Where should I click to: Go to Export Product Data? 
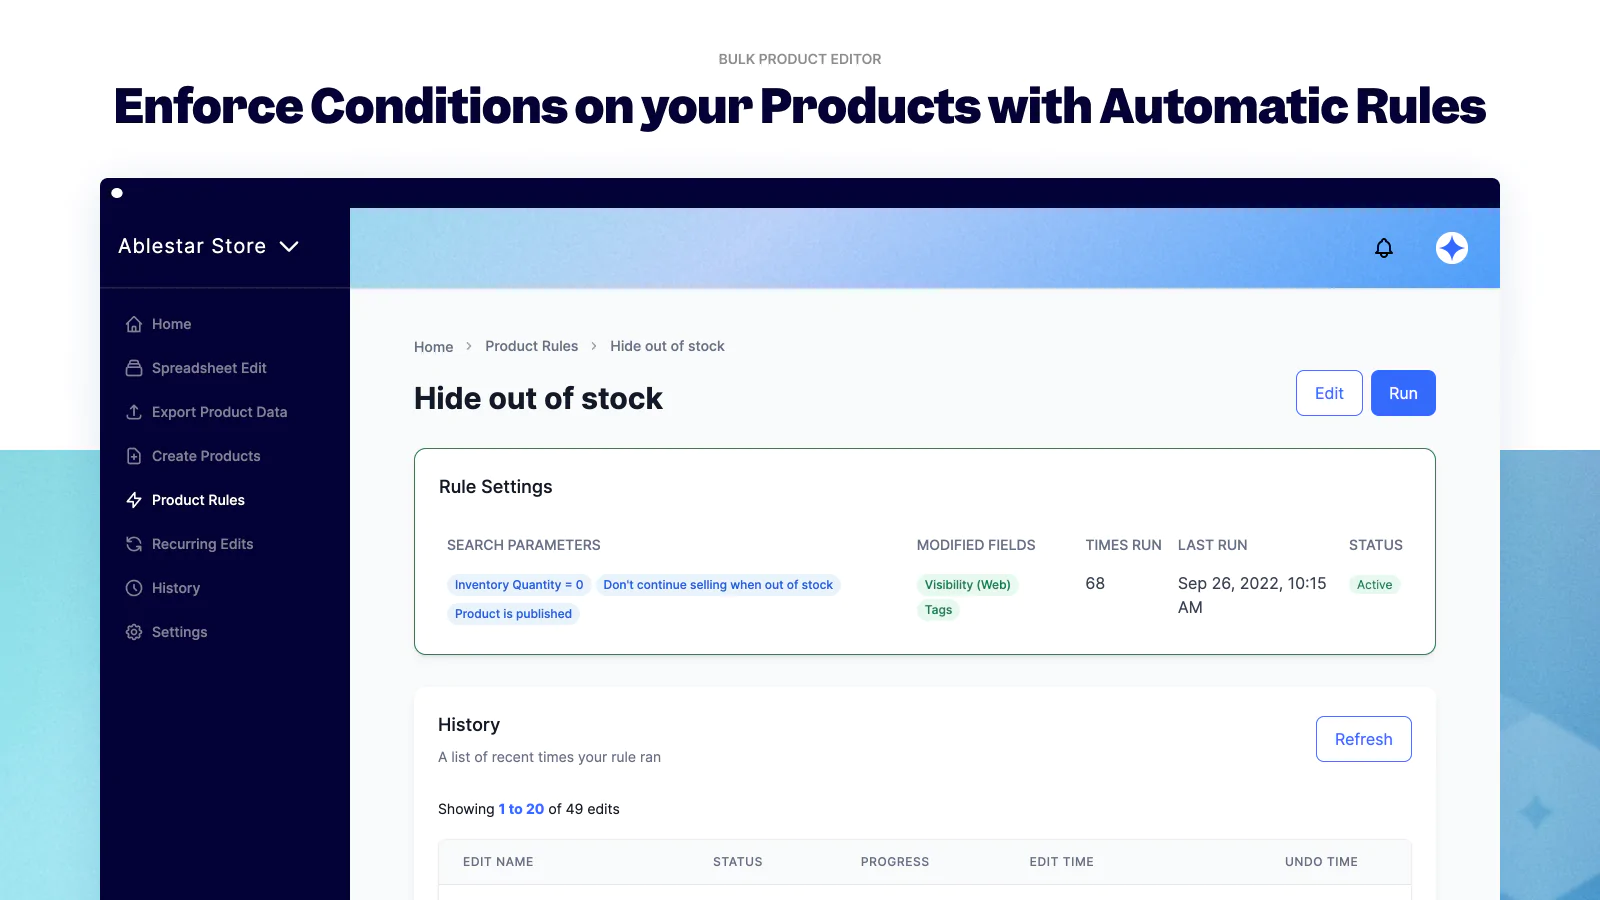click(219, 412)
